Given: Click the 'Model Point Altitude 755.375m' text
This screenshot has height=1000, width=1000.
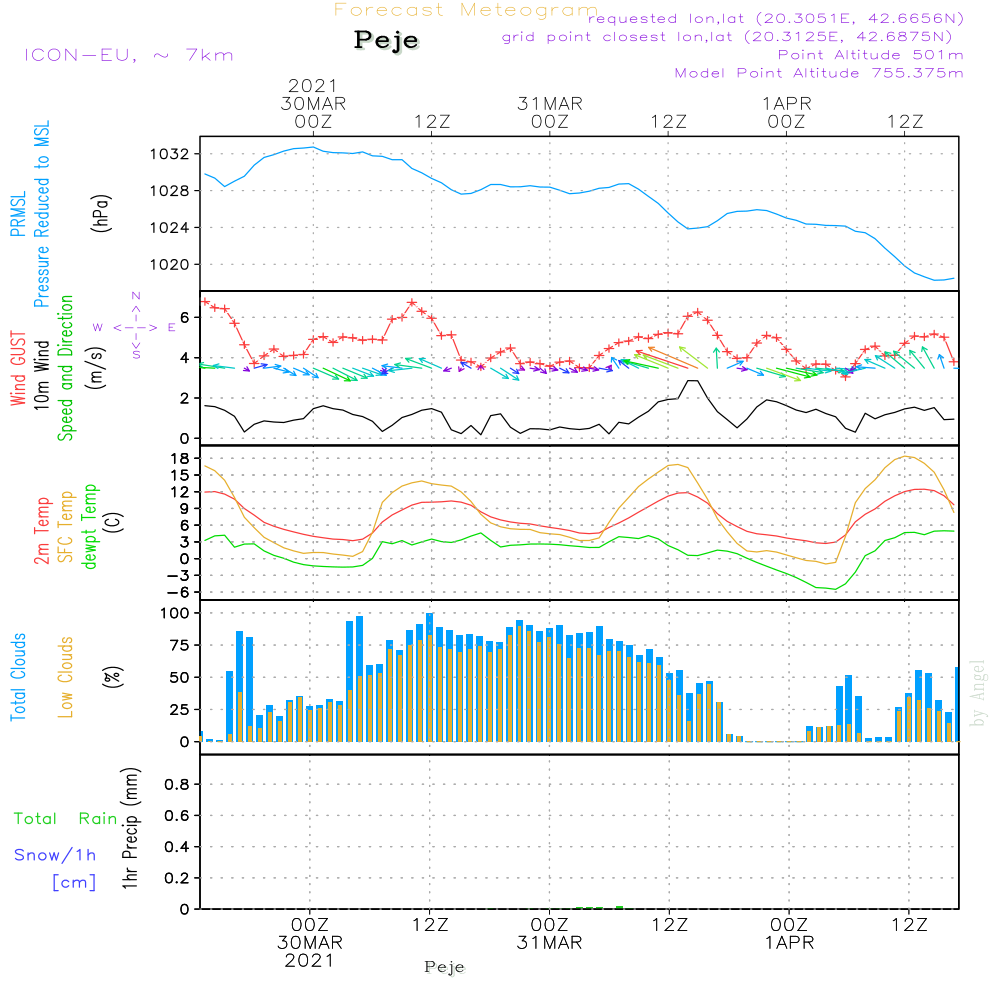Looking at the screenshot, I should pos(819,73).
